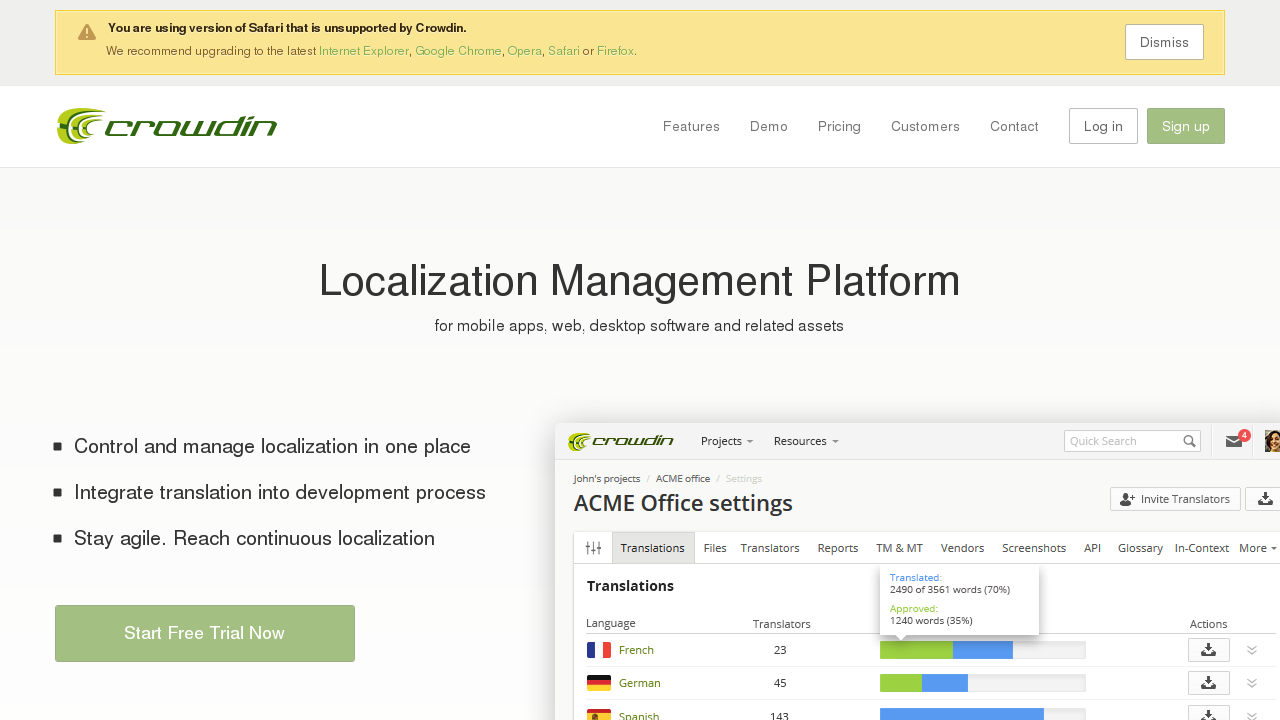Open the Projects dropdown menu
Screen dimensions: 1280x720
(727, 441)
